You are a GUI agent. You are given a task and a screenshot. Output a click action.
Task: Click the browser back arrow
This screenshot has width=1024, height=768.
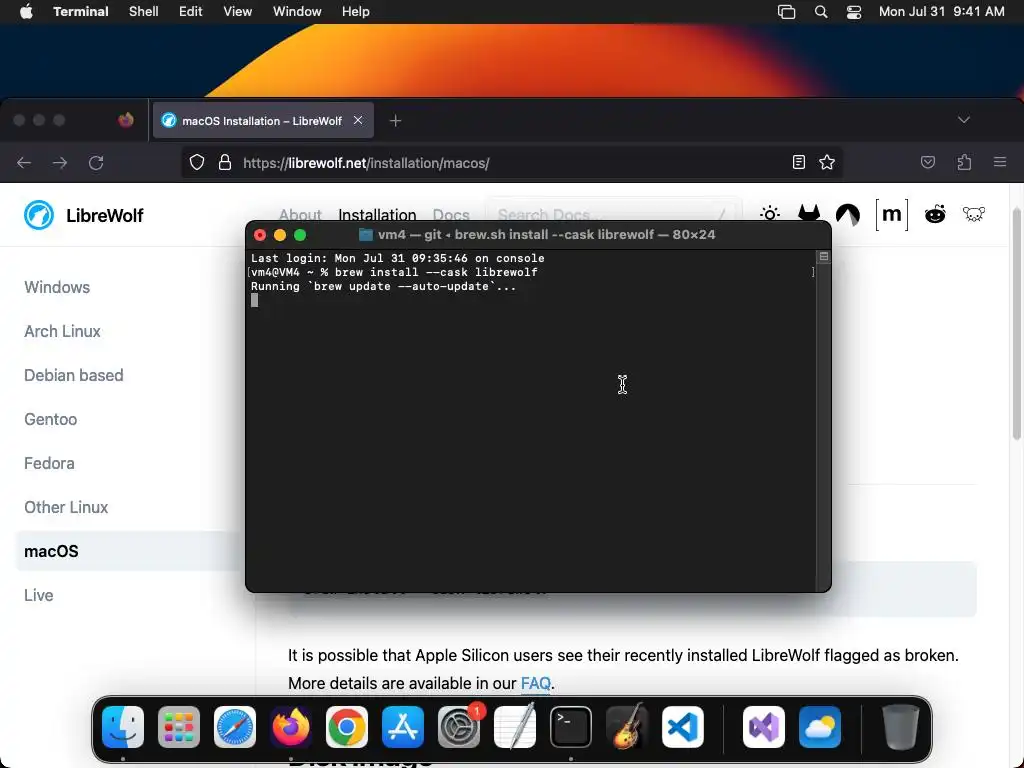24,163
